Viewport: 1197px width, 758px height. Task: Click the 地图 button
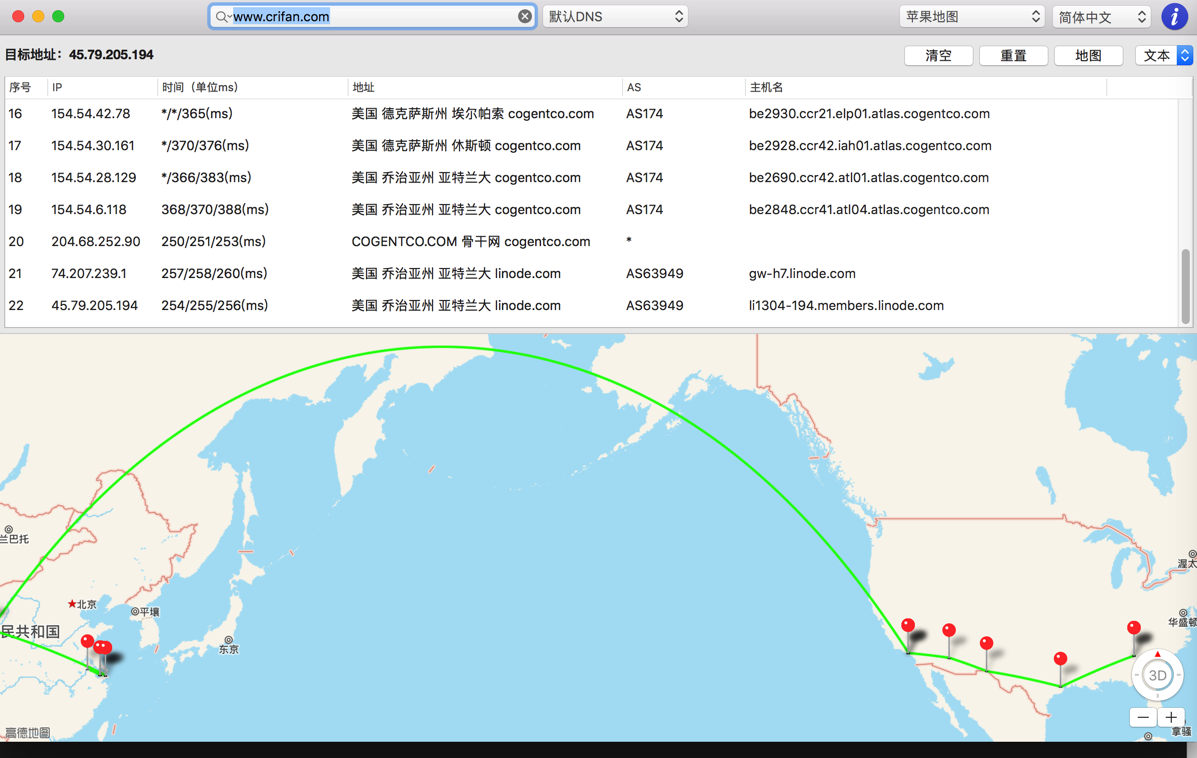[1088, 55]
